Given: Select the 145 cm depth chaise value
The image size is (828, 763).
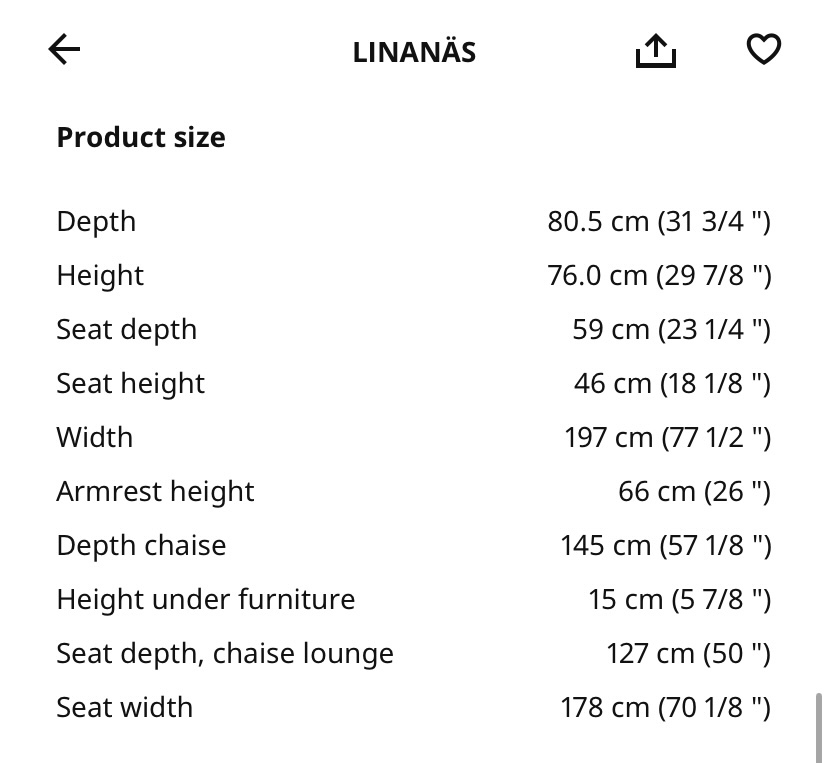Looking at the screenshot, I should click(666, 545).
